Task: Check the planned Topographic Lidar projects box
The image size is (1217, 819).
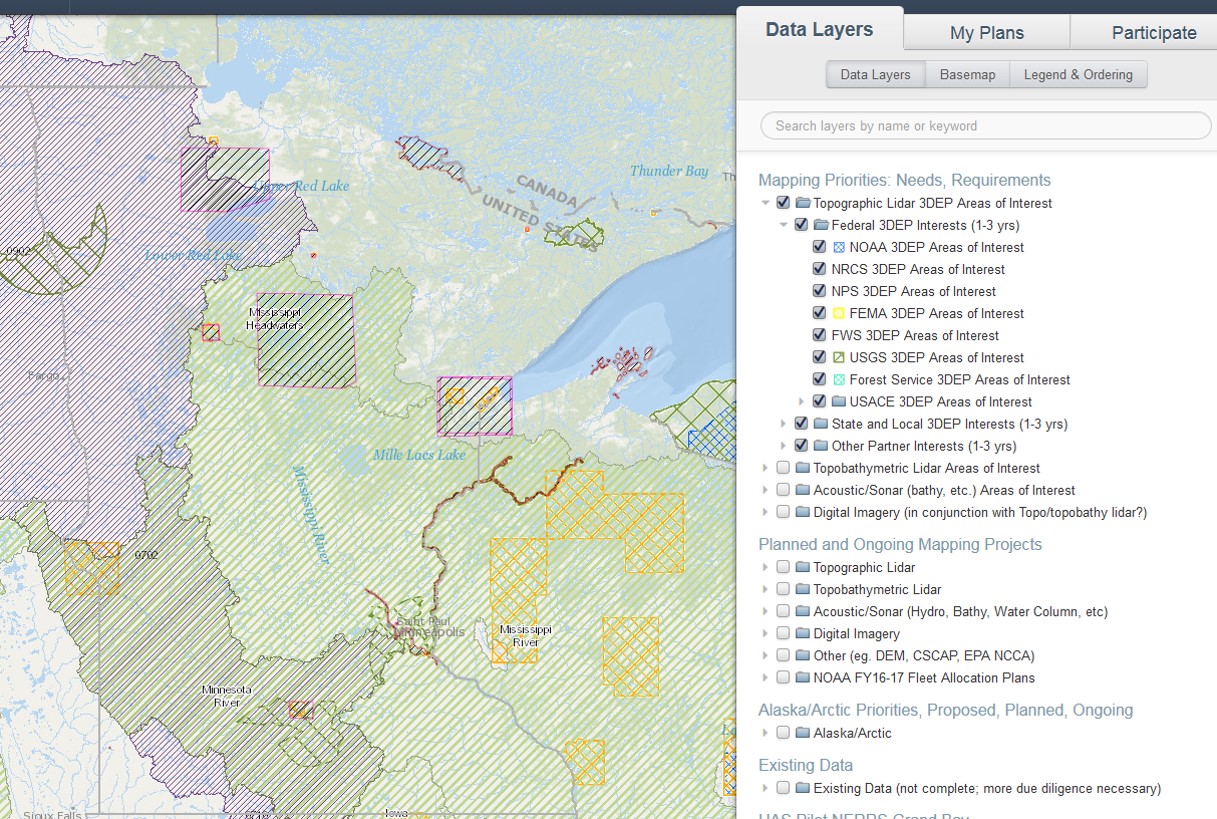Action: (783, 567)
